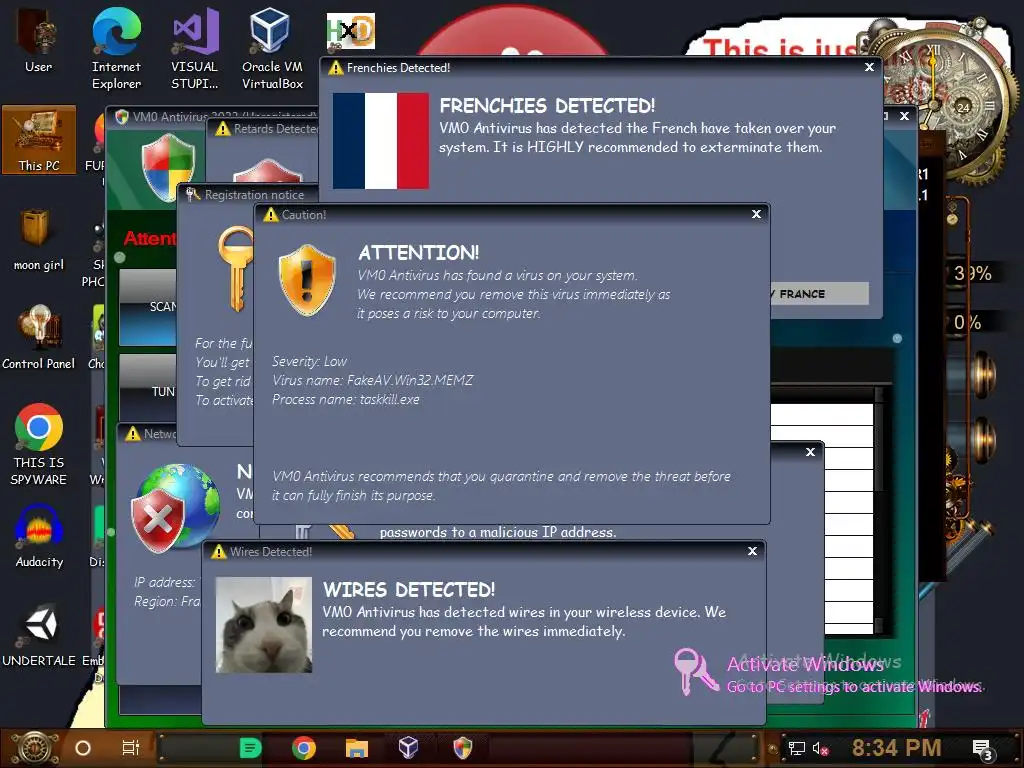Viewport: 1024px width, 768px height.
Task: Open the green notes app on taskbar
Action: pyautogui.click(x=250, y=748)
